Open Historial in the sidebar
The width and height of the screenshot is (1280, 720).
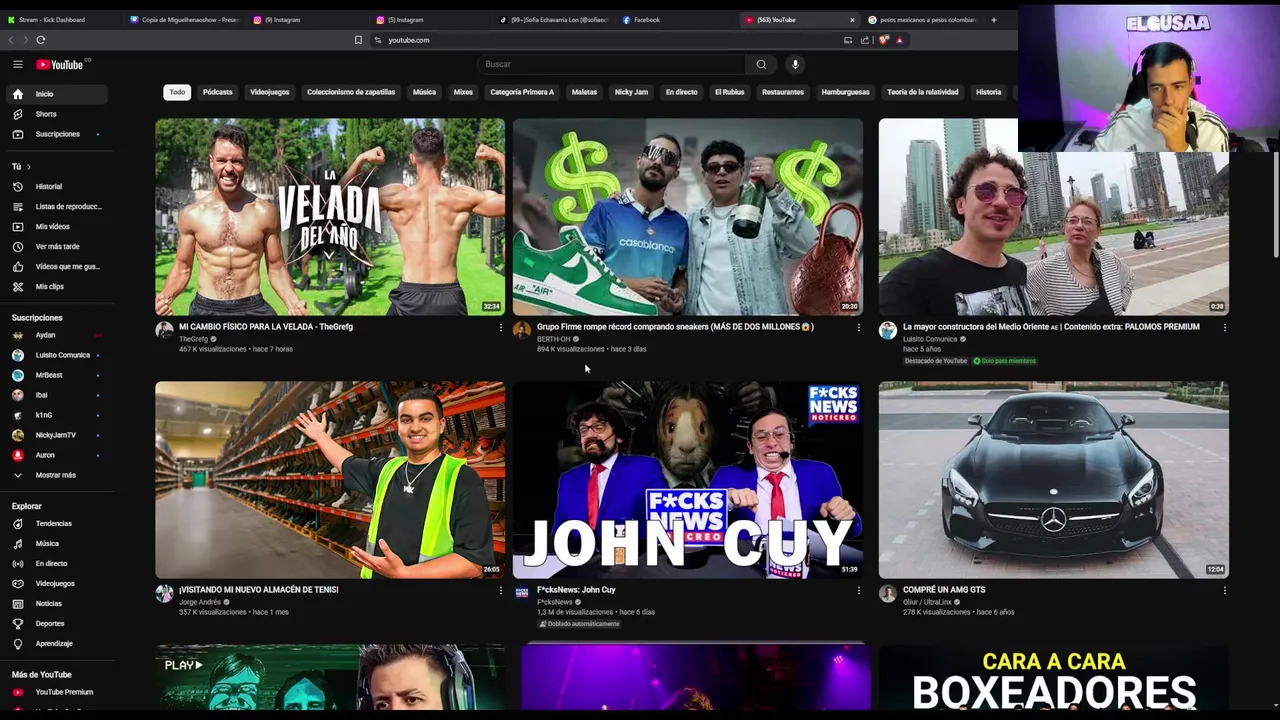(x=55, y=186)
